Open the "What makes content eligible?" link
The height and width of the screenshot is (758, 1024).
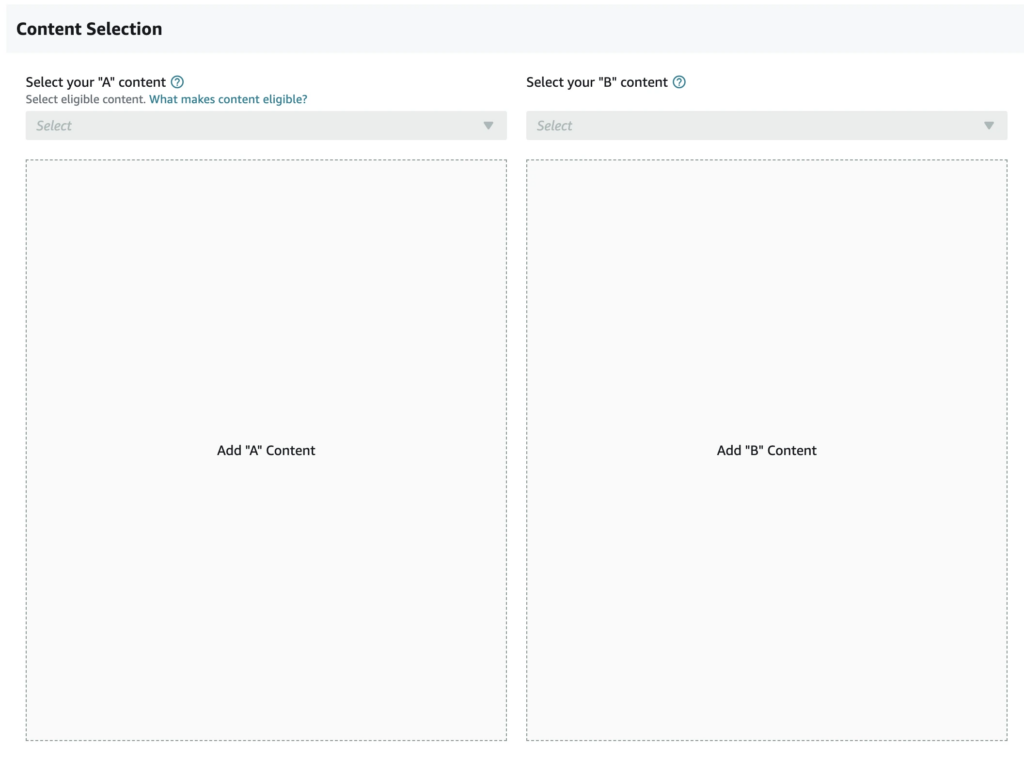pos(228,100)
